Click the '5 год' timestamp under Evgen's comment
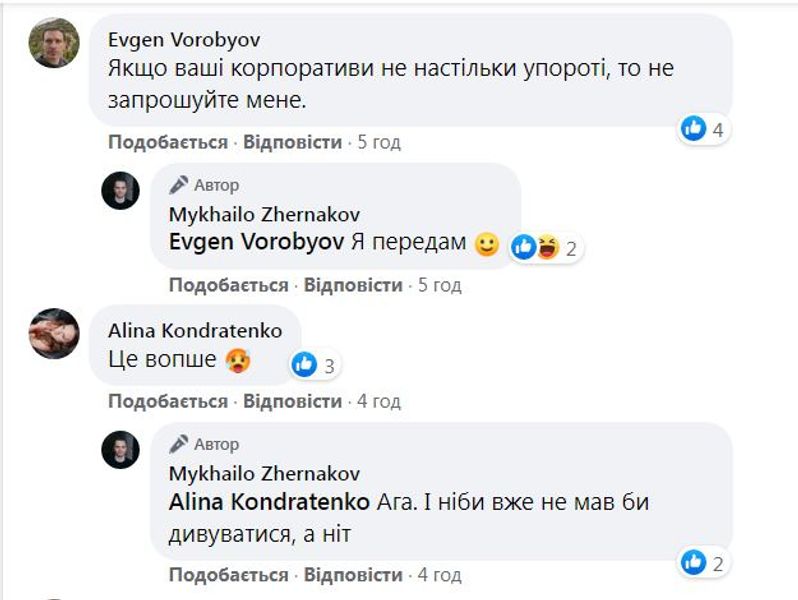This screenshot has height=600, width=798. [x=379, y=142]
